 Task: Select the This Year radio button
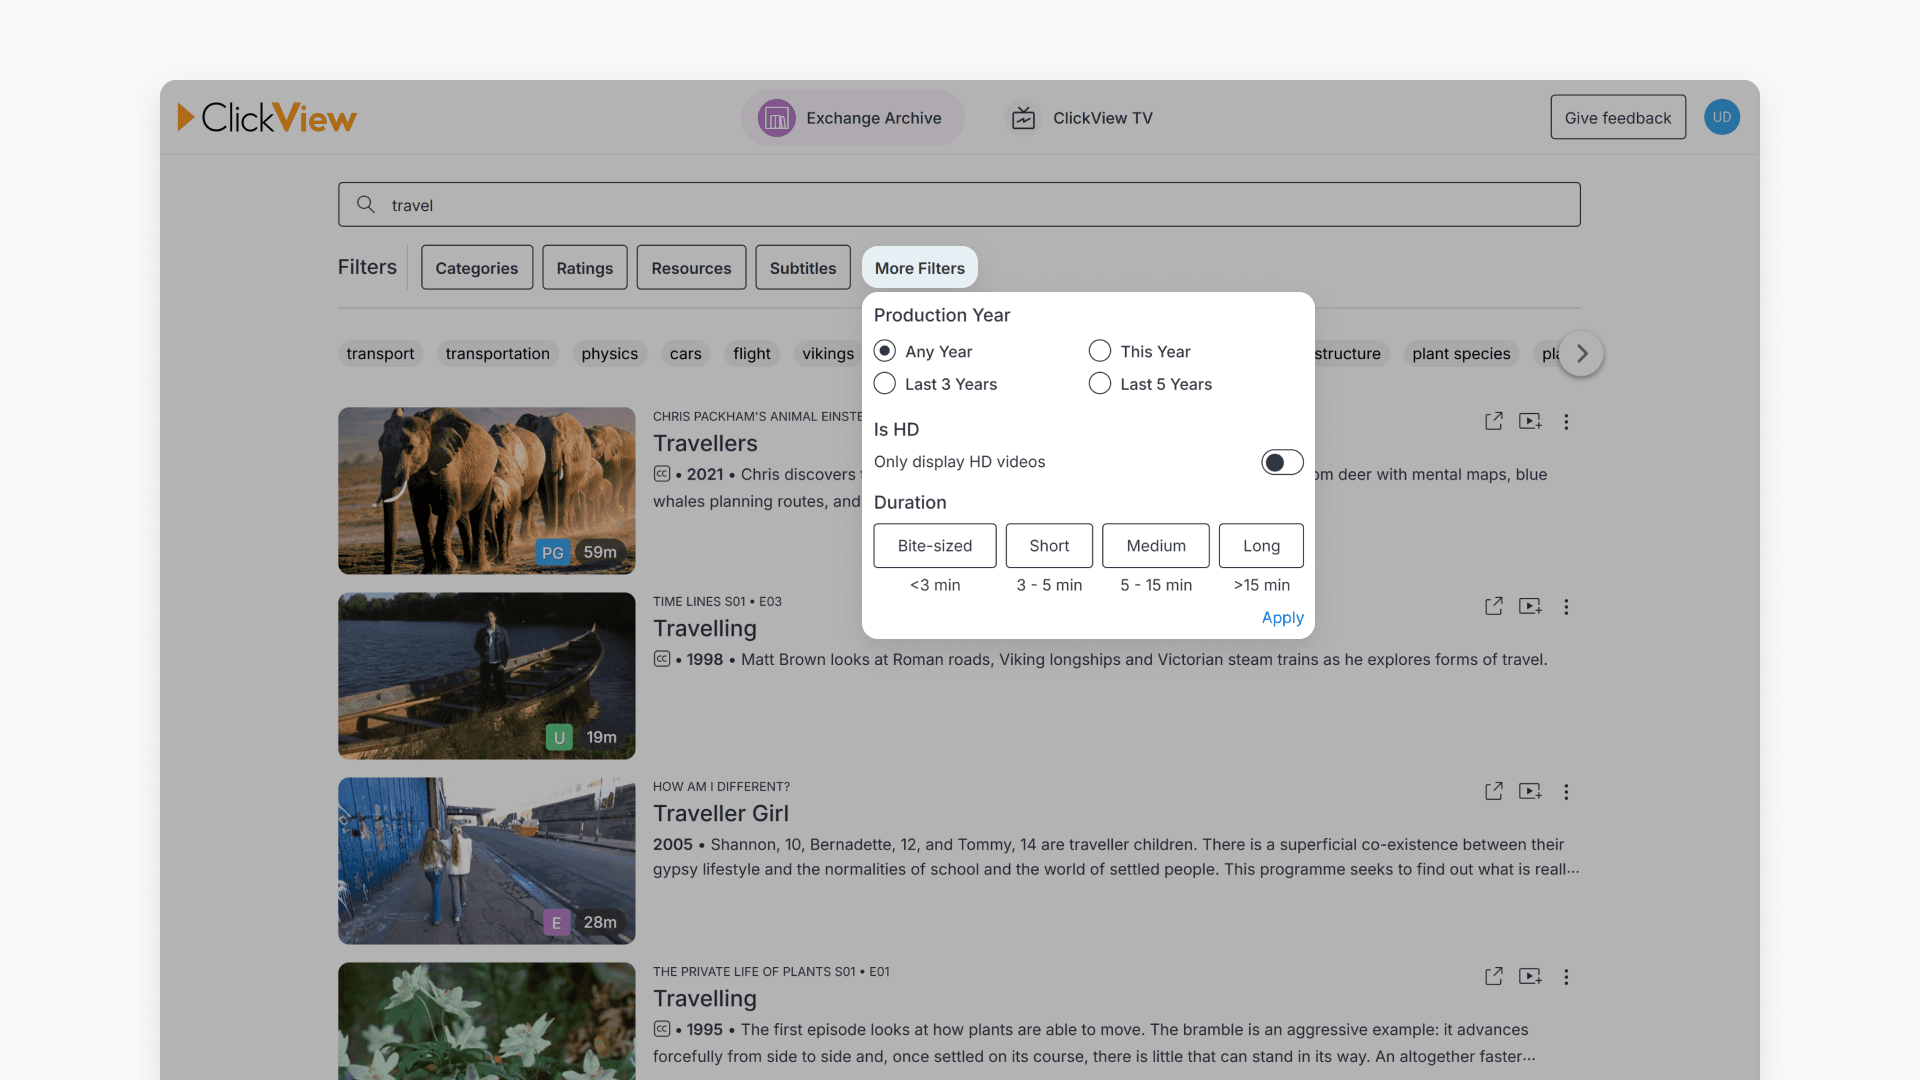pos(1100,351)
